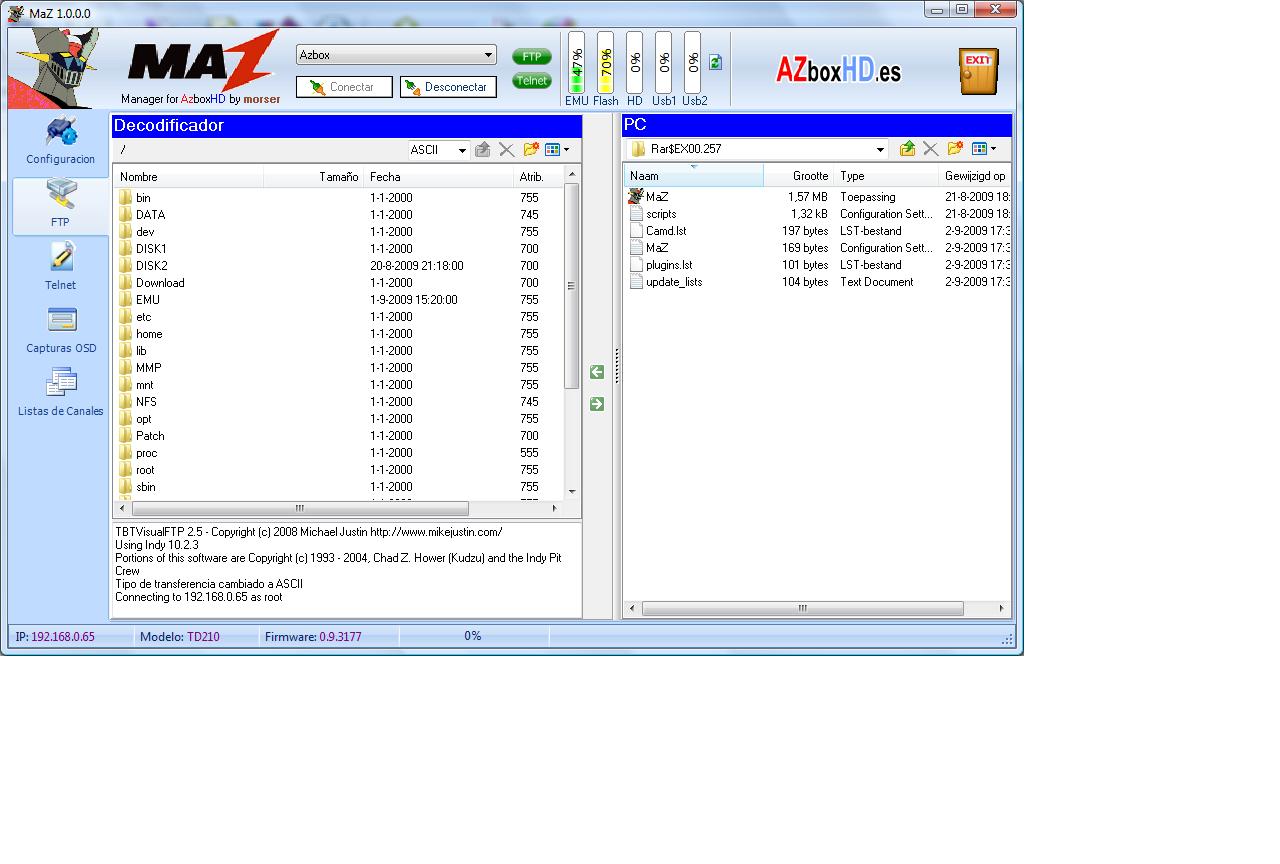The width and height of the screenshot is (1280, 864).
Task: Click the EXIT door icon
Action: click(x=978, y=70)
